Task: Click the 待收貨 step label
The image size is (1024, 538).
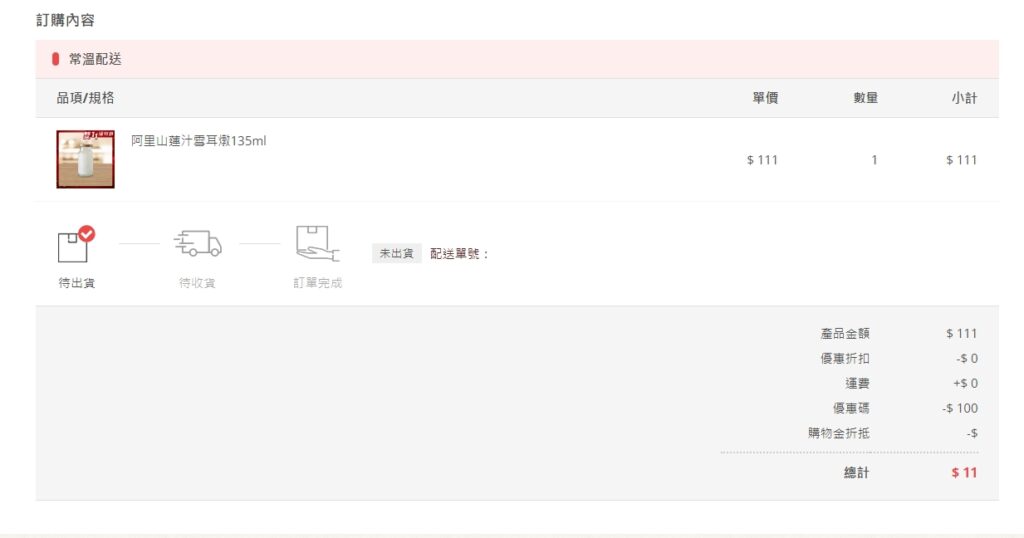Action: click(x=197, y=283)
